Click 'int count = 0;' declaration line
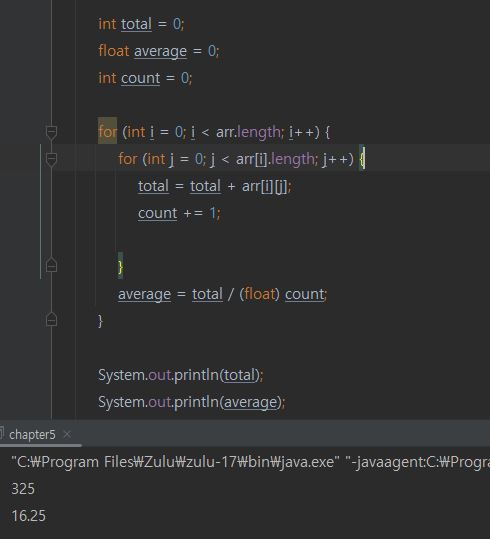The image size is (490, 539). pos(145,78)
